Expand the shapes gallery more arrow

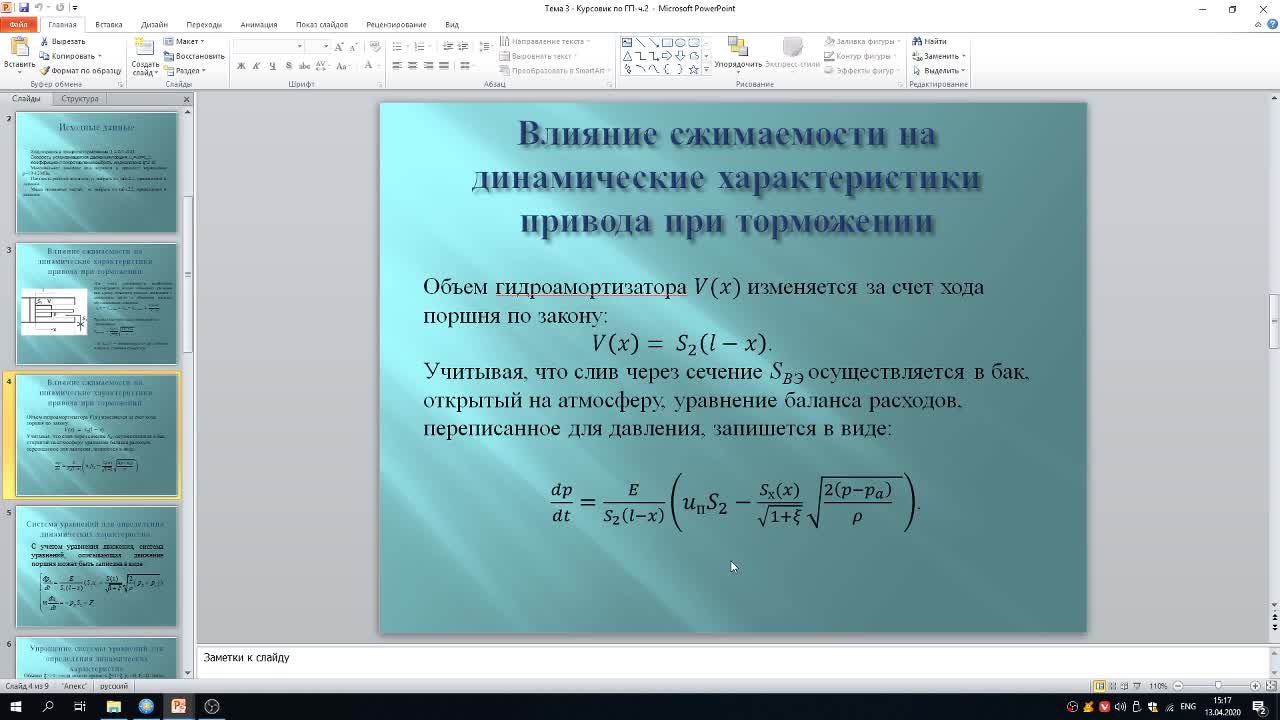pyautogui.click(x=706, y=70)
